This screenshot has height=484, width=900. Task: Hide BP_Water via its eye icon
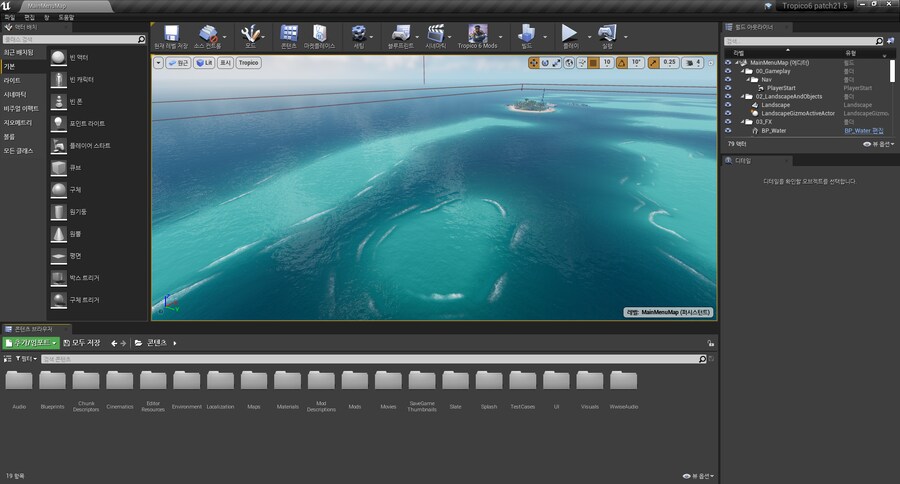point(728,130)
